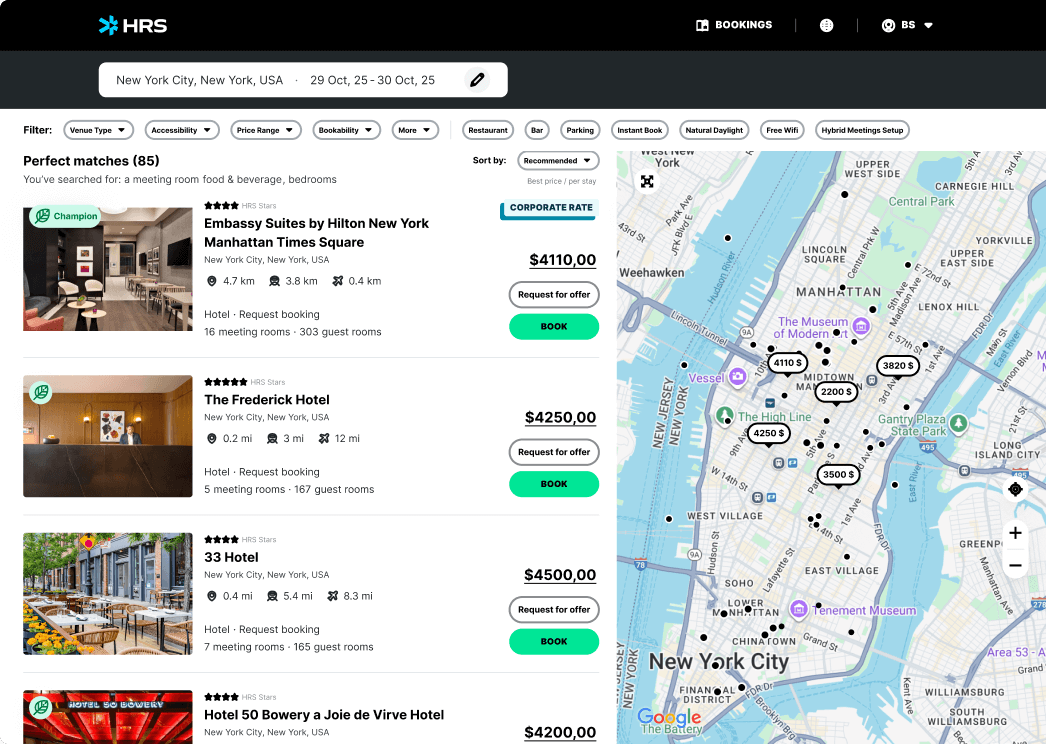Click location pin icon showing 4.7 km
This screenshot has width=1046, height=744.
[x=211, y=281]
